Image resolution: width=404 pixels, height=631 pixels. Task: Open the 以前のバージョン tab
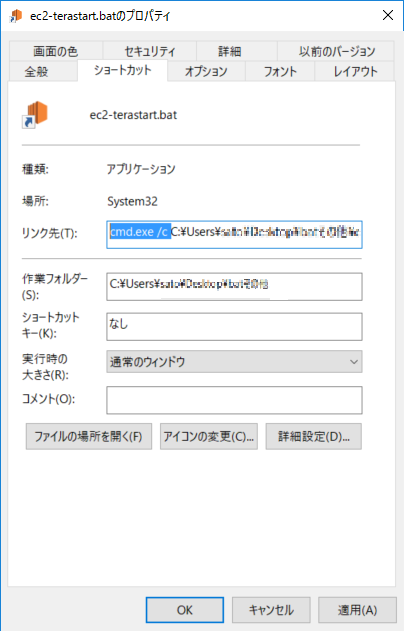(336, 51)
